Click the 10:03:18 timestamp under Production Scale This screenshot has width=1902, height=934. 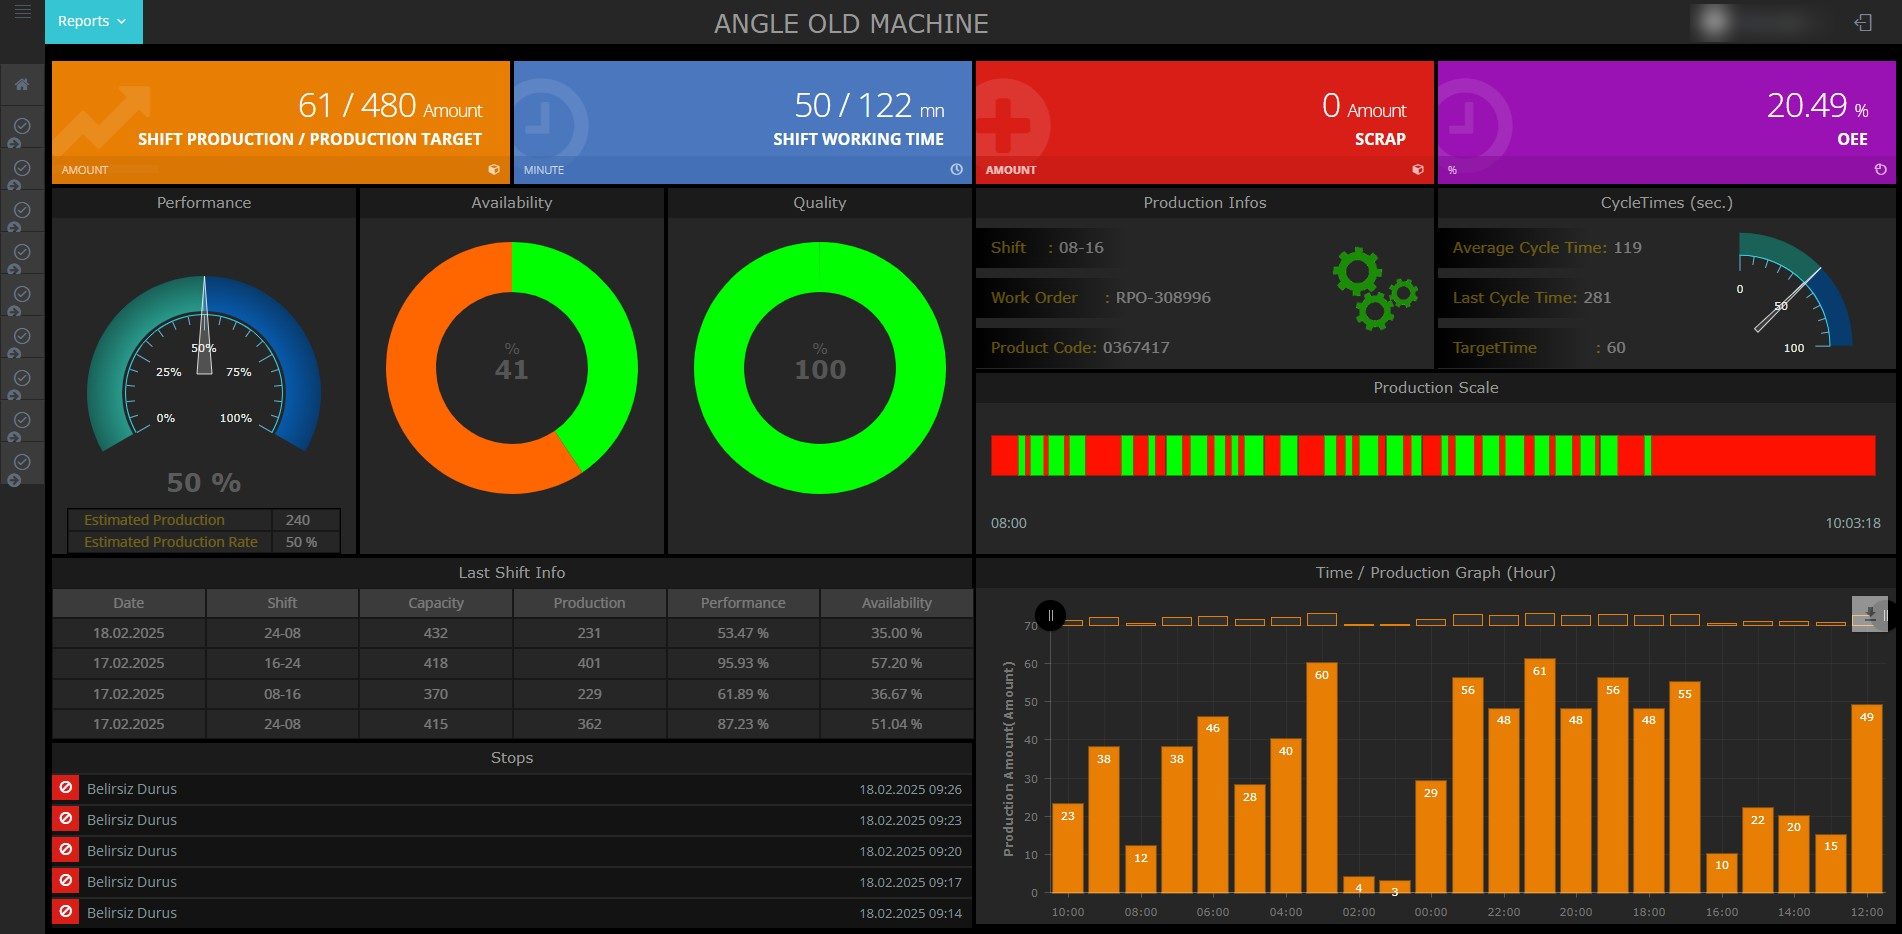click(1853, 523)
